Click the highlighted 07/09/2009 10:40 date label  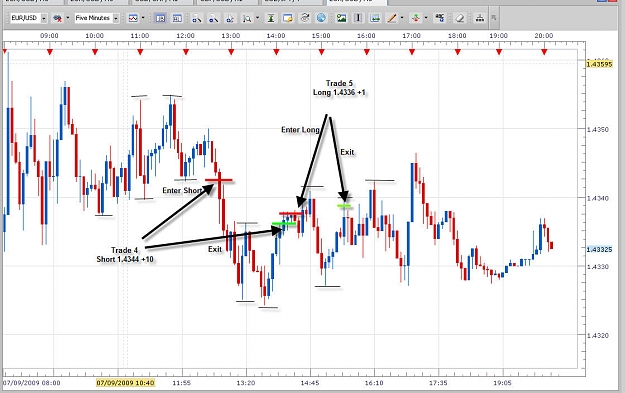[x=125, y=383]
